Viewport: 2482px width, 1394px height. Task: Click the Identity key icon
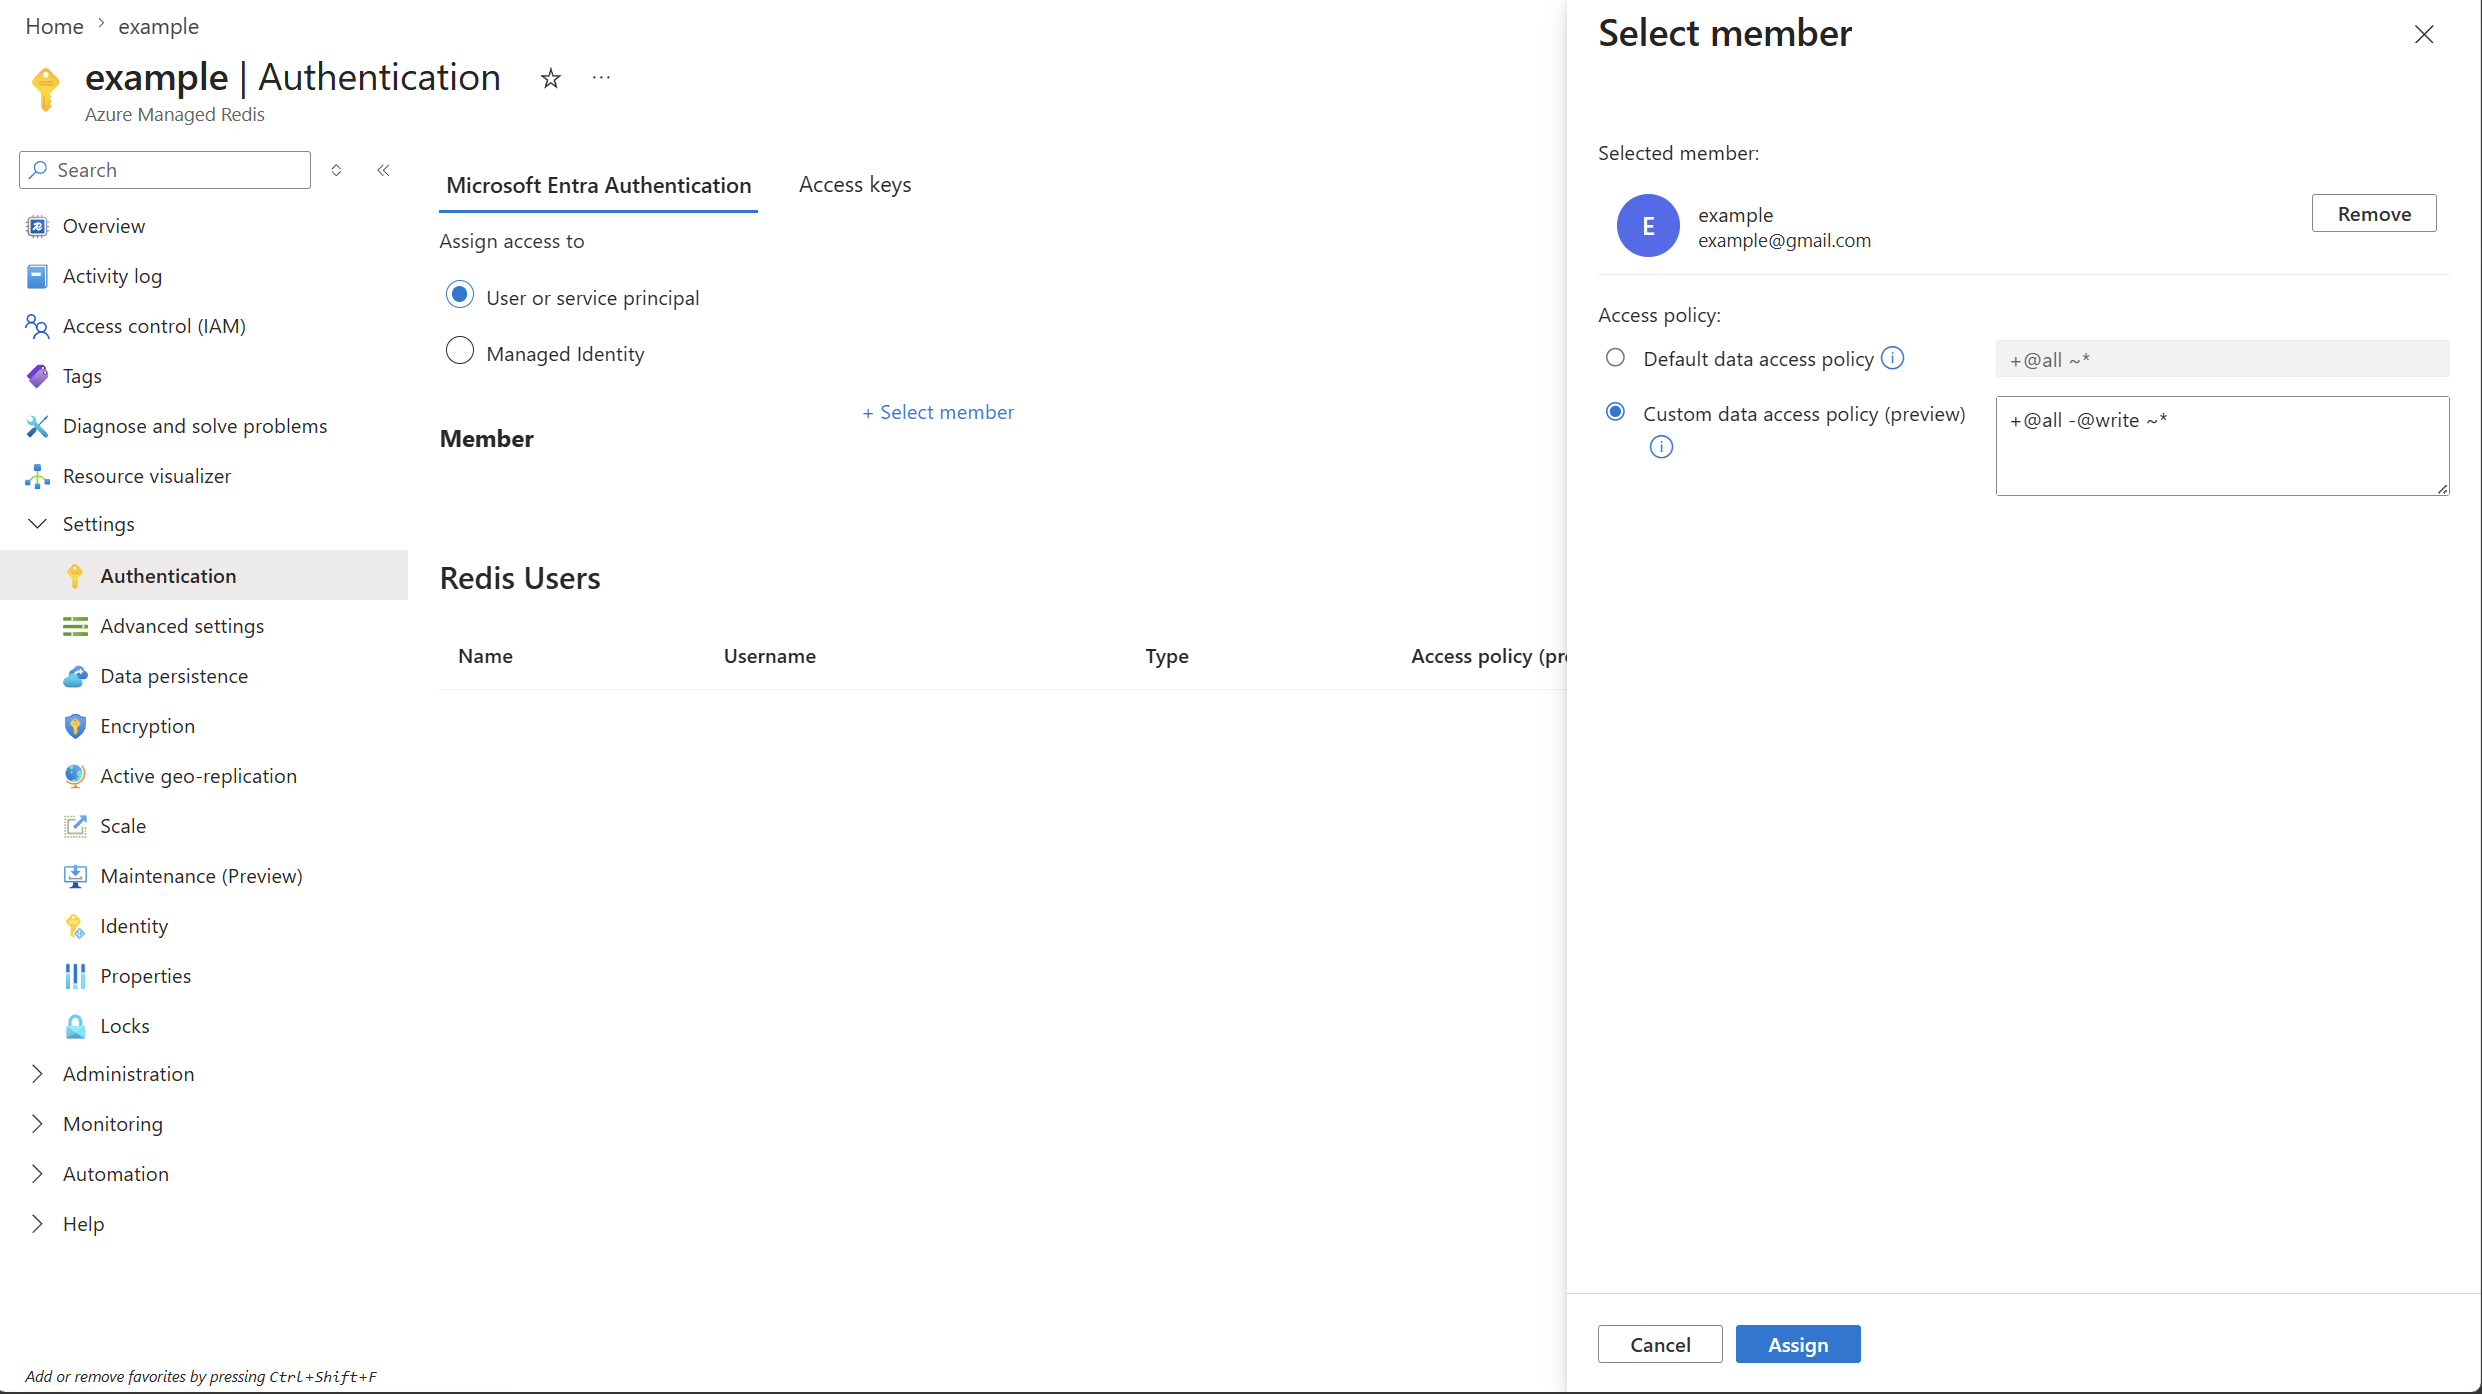(75, 926)
